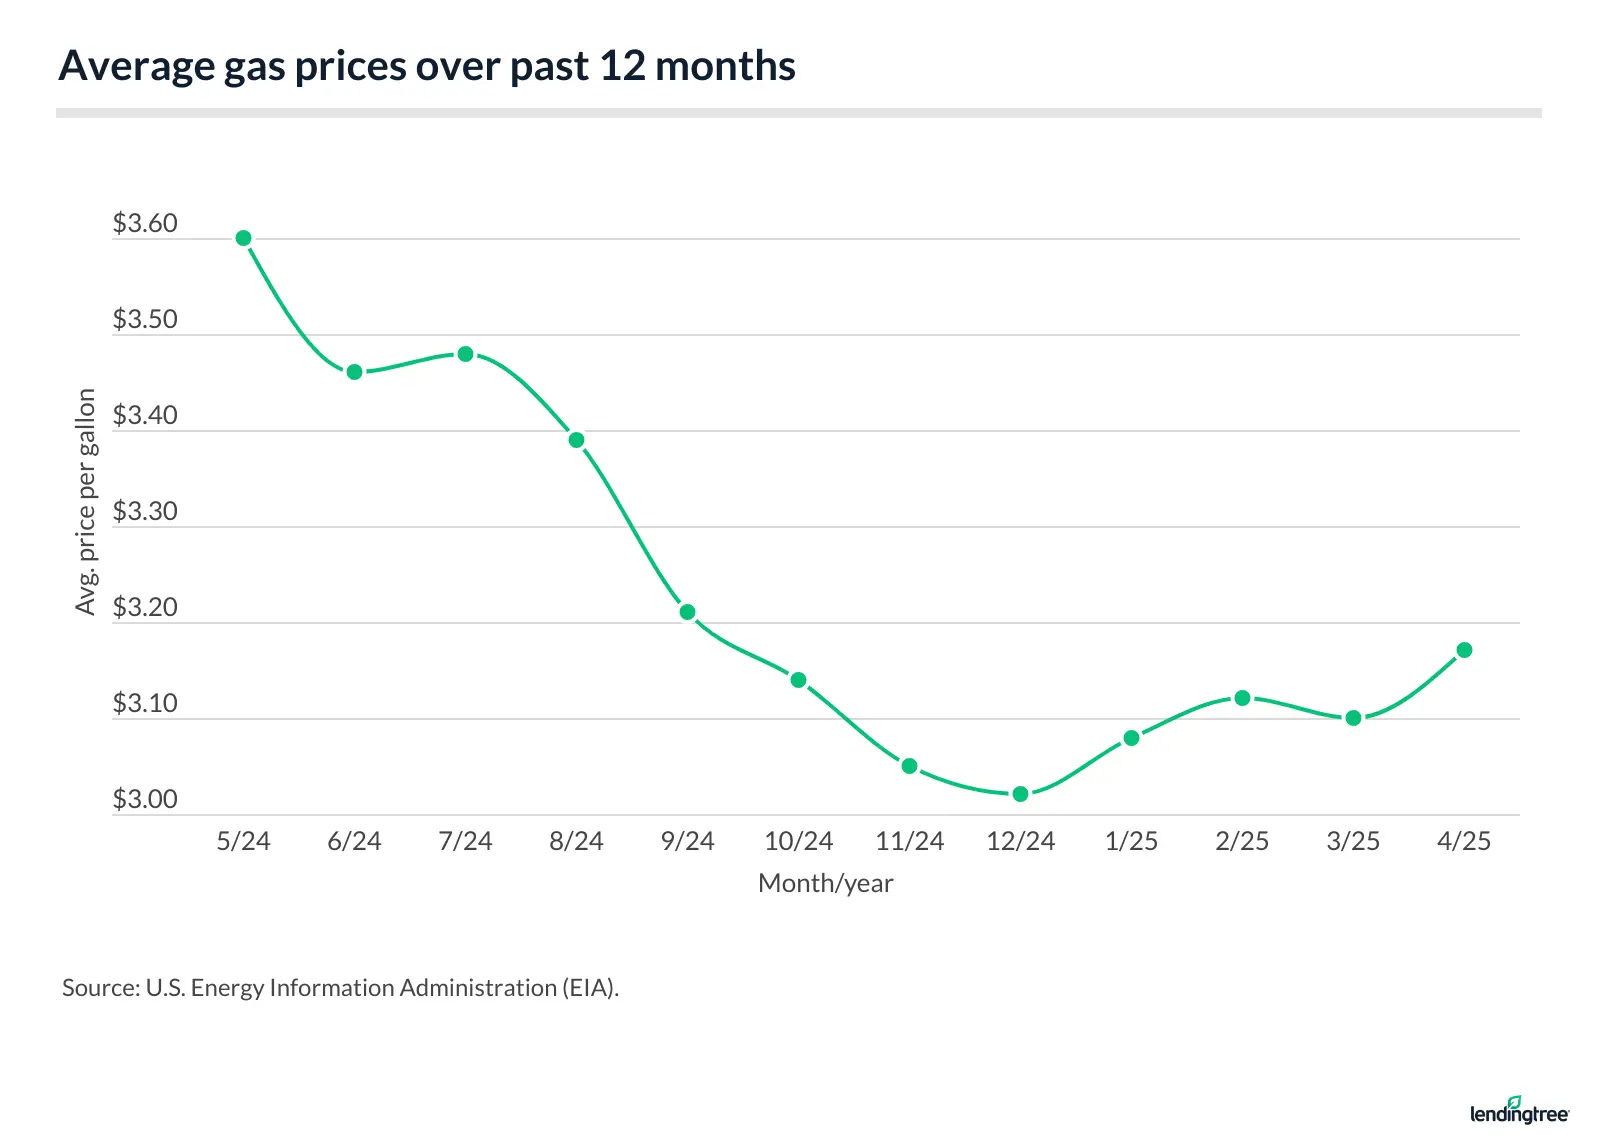Click the LendingTree logo
1600x1140 pixels.
point(1518,1112)
